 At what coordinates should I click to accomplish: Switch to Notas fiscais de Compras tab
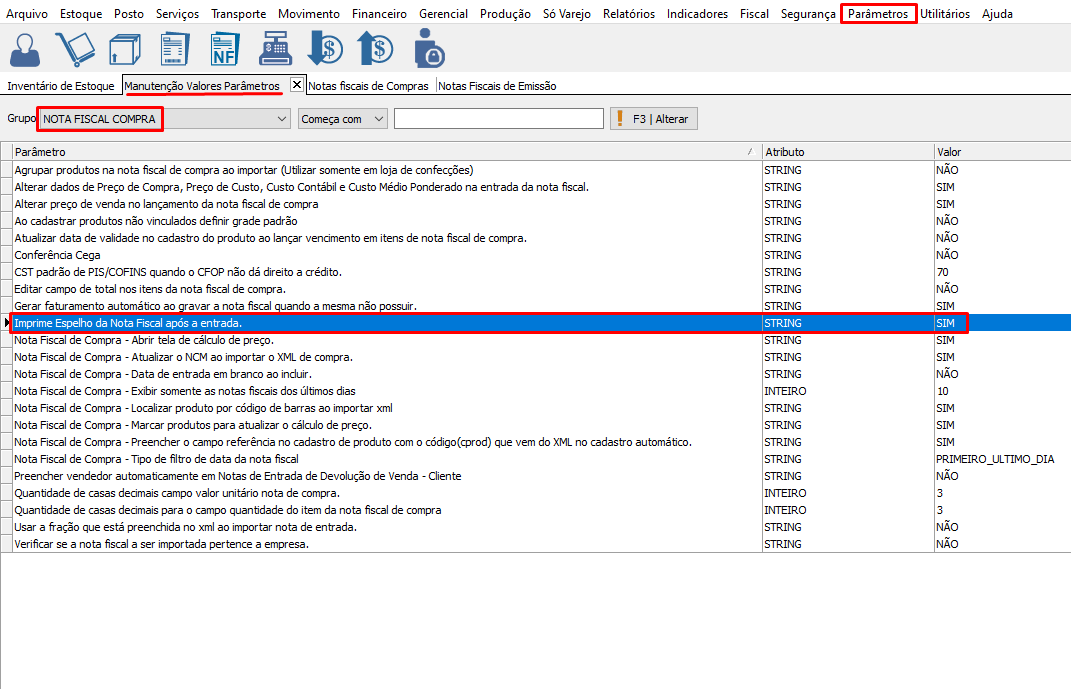click(369, 86)
